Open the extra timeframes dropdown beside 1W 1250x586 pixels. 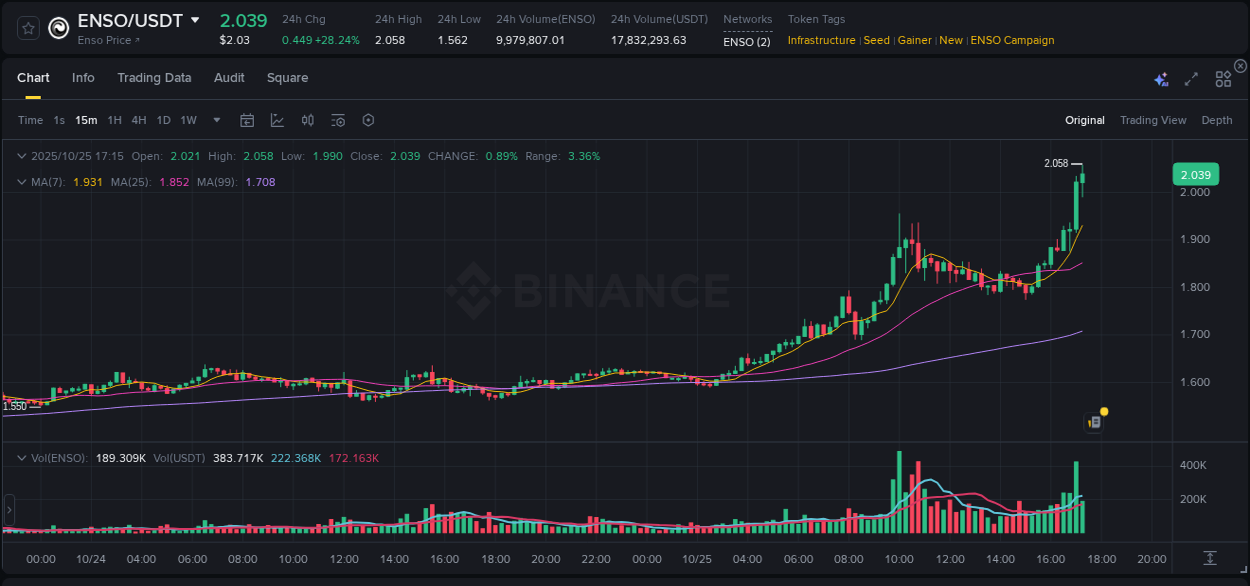click(x=215, y=119)
